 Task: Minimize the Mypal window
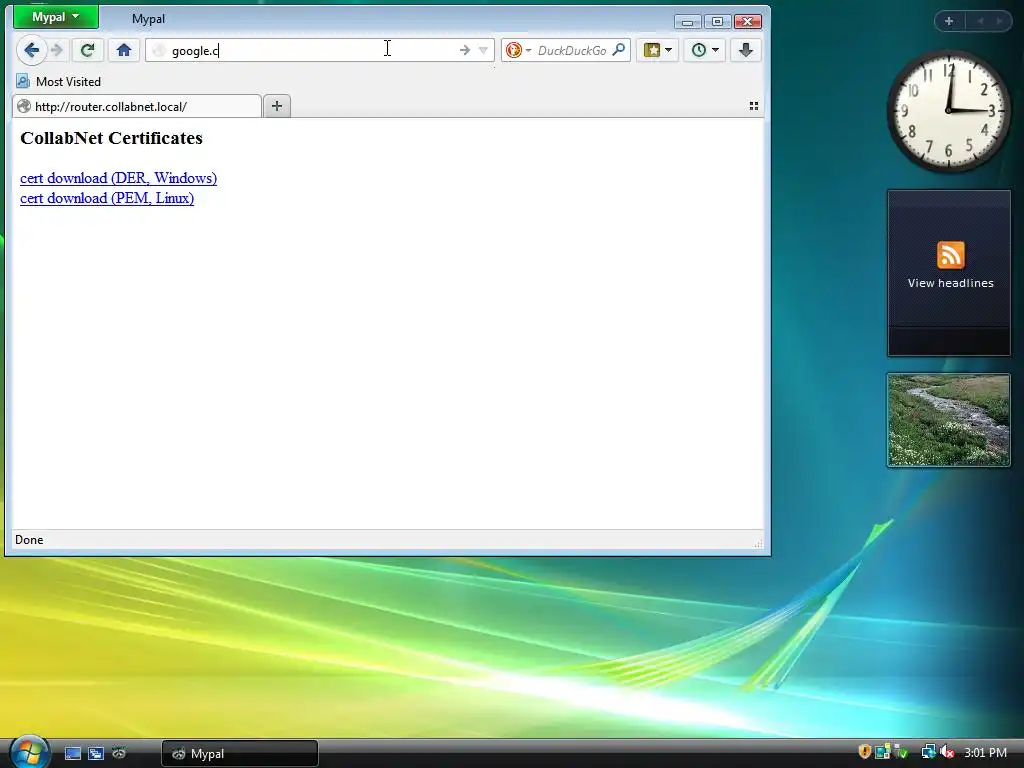688,22
